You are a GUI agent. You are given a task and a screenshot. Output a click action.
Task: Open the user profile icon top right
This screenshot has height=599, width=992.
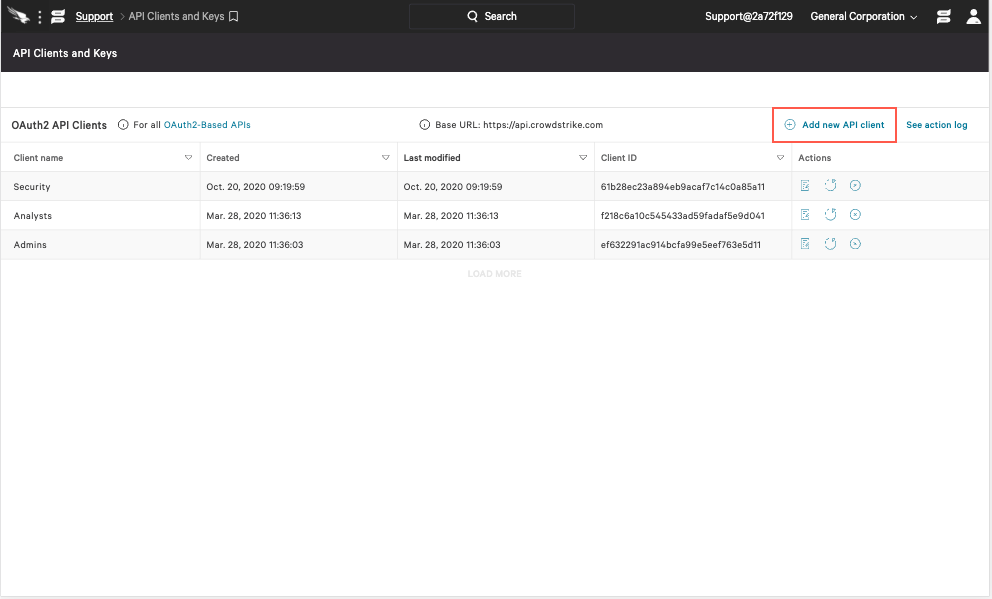tap(973, 16)
